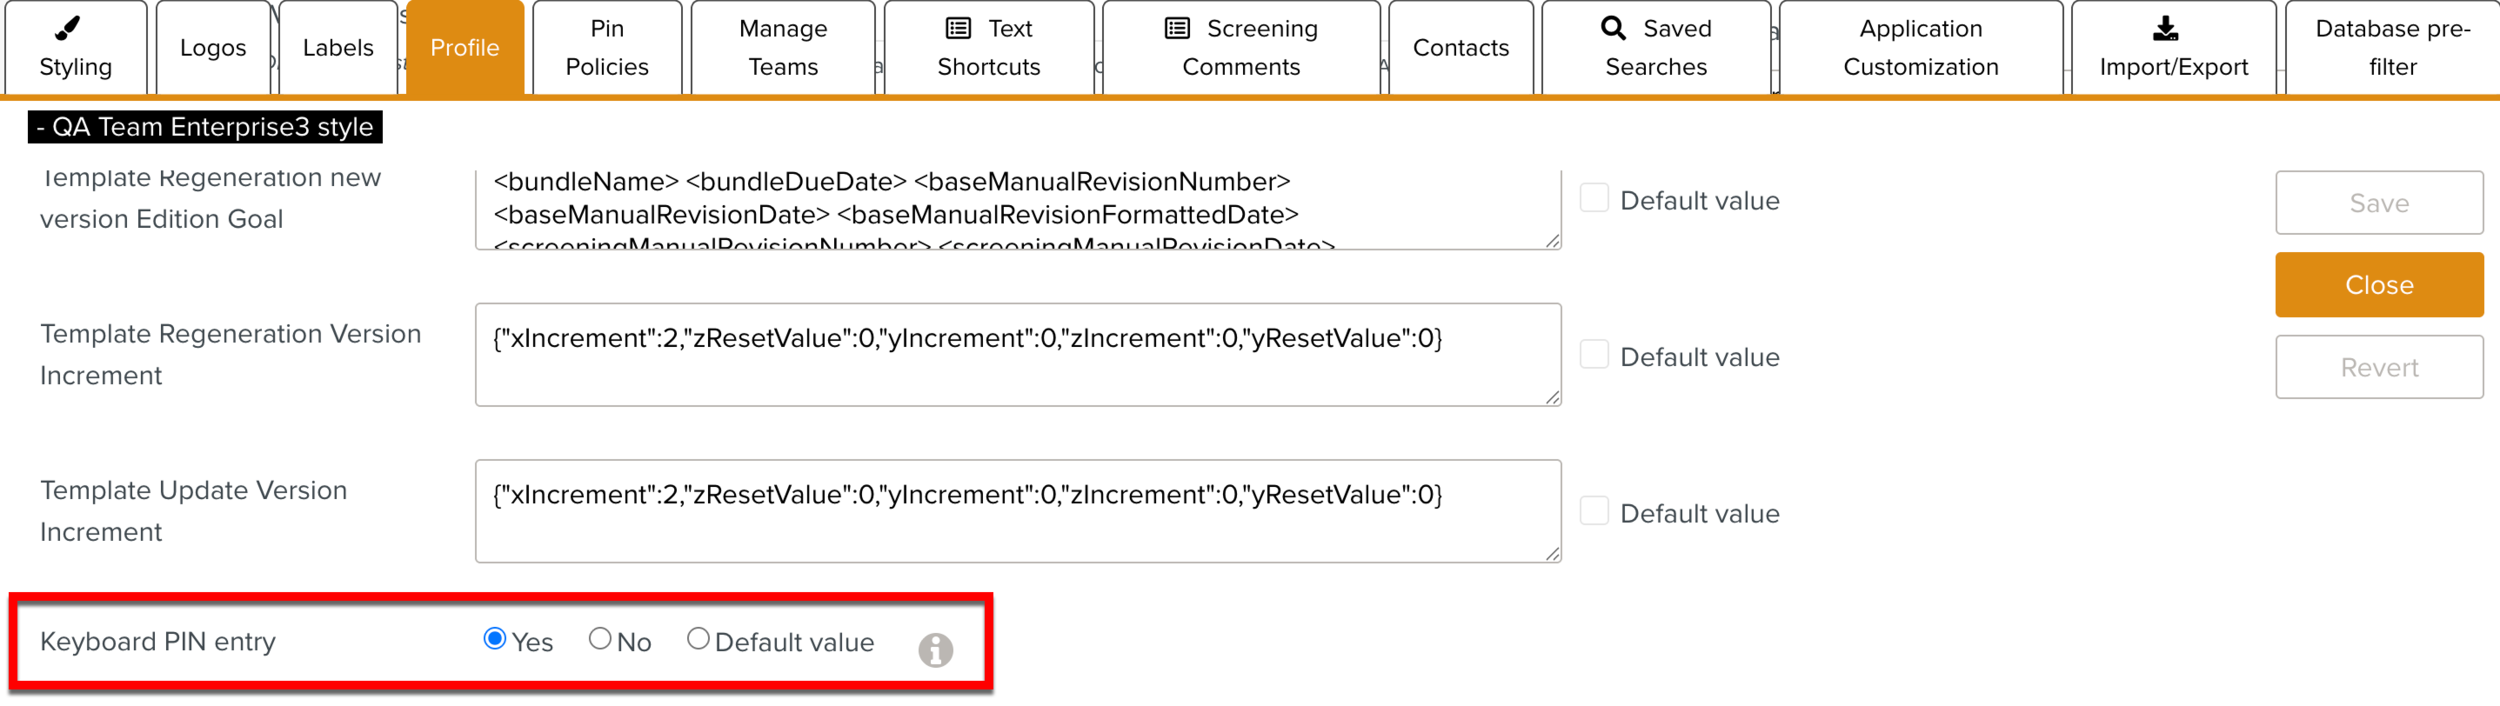The height and width of the screenshot is (706, 2500).
Task: Click the Template Regeneration Version Increment label
Action: click(x=231, y=355)
